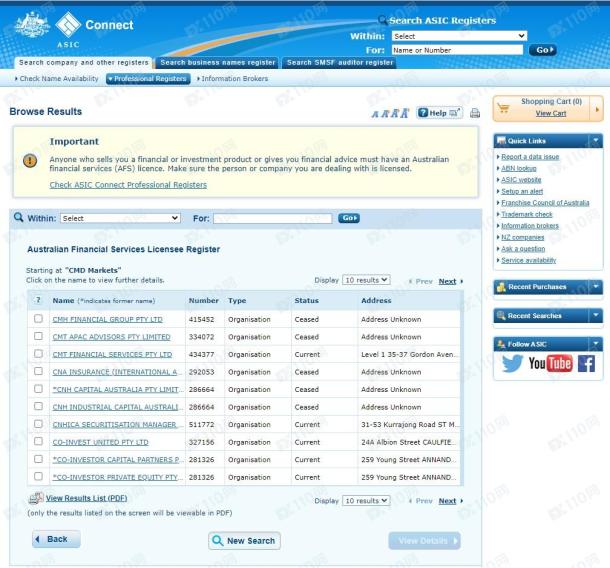Open View Cart link
Image resolution: width=610 pixels, height=568 pixels.
pos(551,113)
